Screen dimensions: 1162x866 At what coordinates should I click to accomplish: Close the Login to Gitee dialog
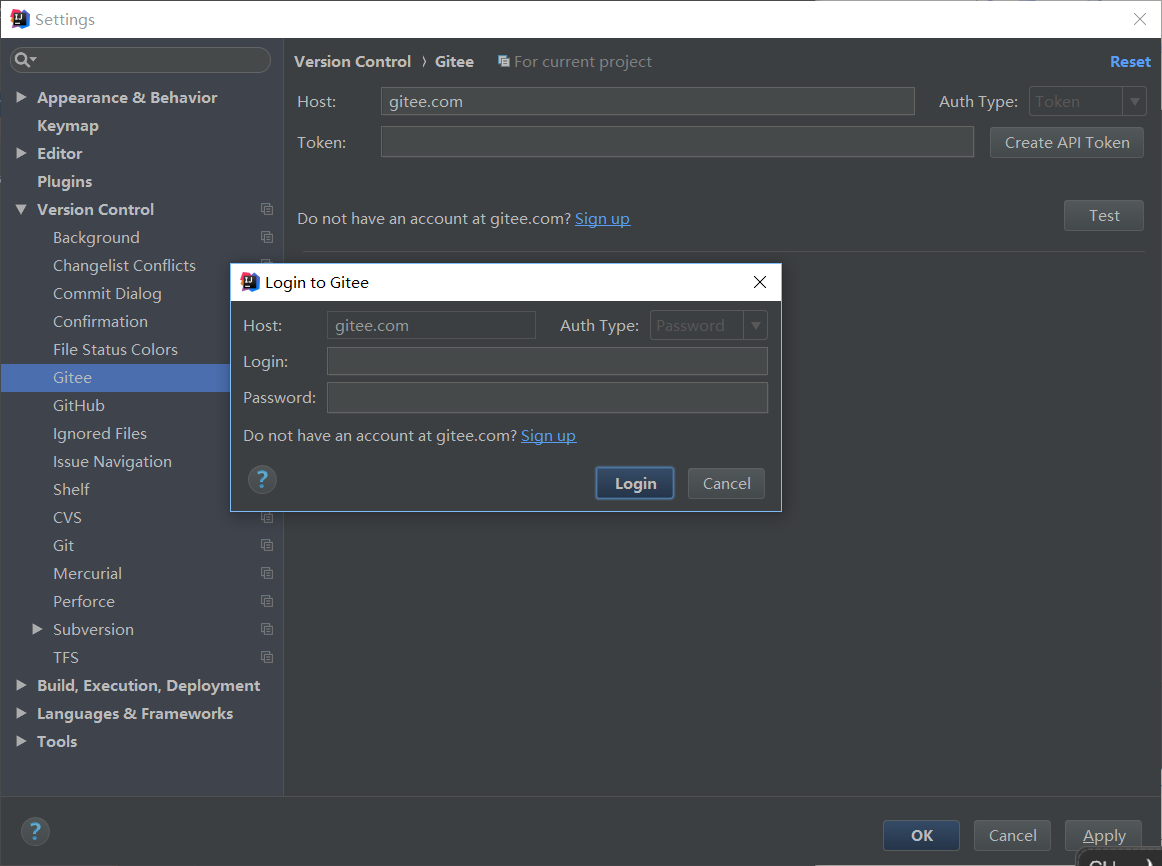(x=760, y=282)
